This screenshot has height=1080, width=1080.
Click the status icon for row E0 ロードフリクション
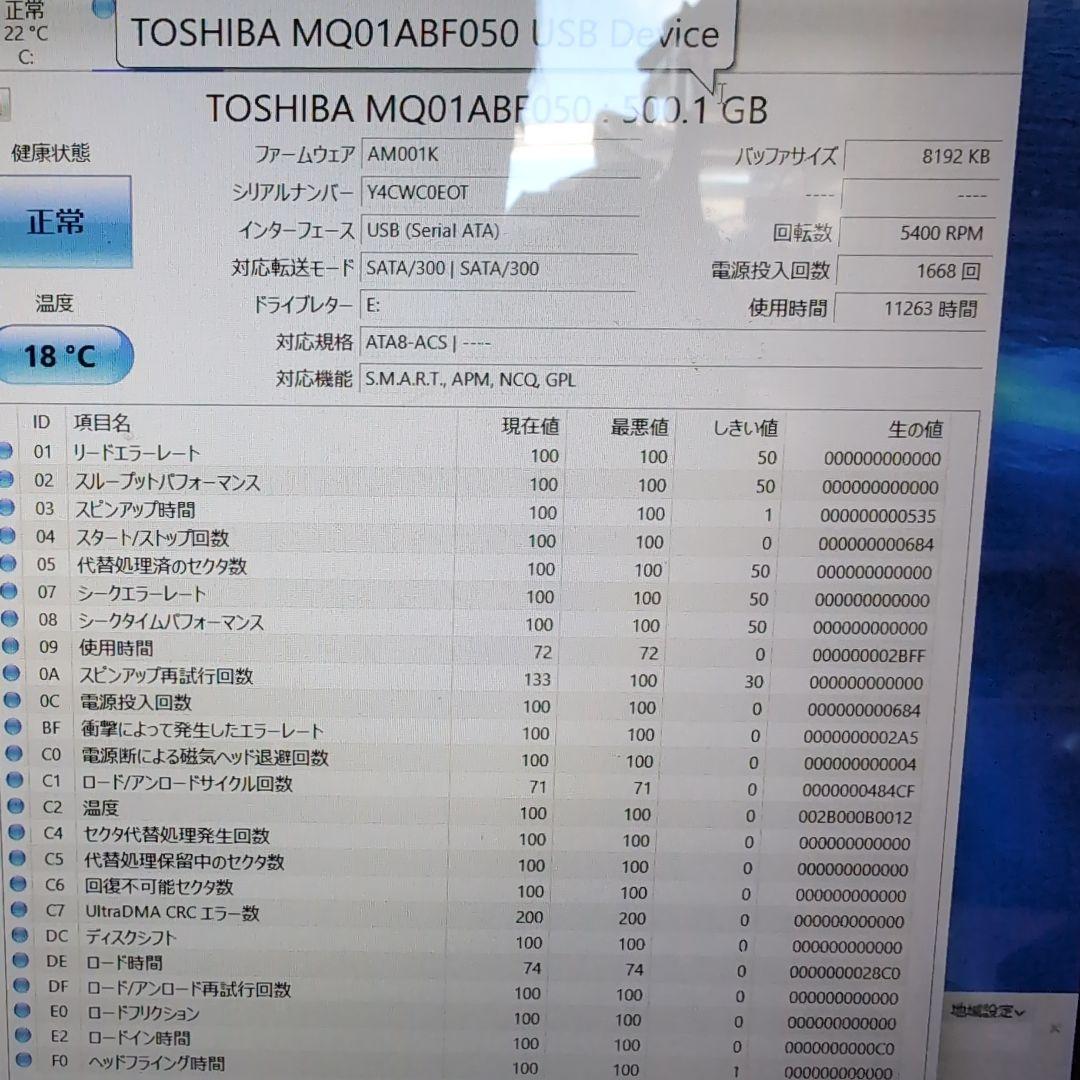point(23,1010)
